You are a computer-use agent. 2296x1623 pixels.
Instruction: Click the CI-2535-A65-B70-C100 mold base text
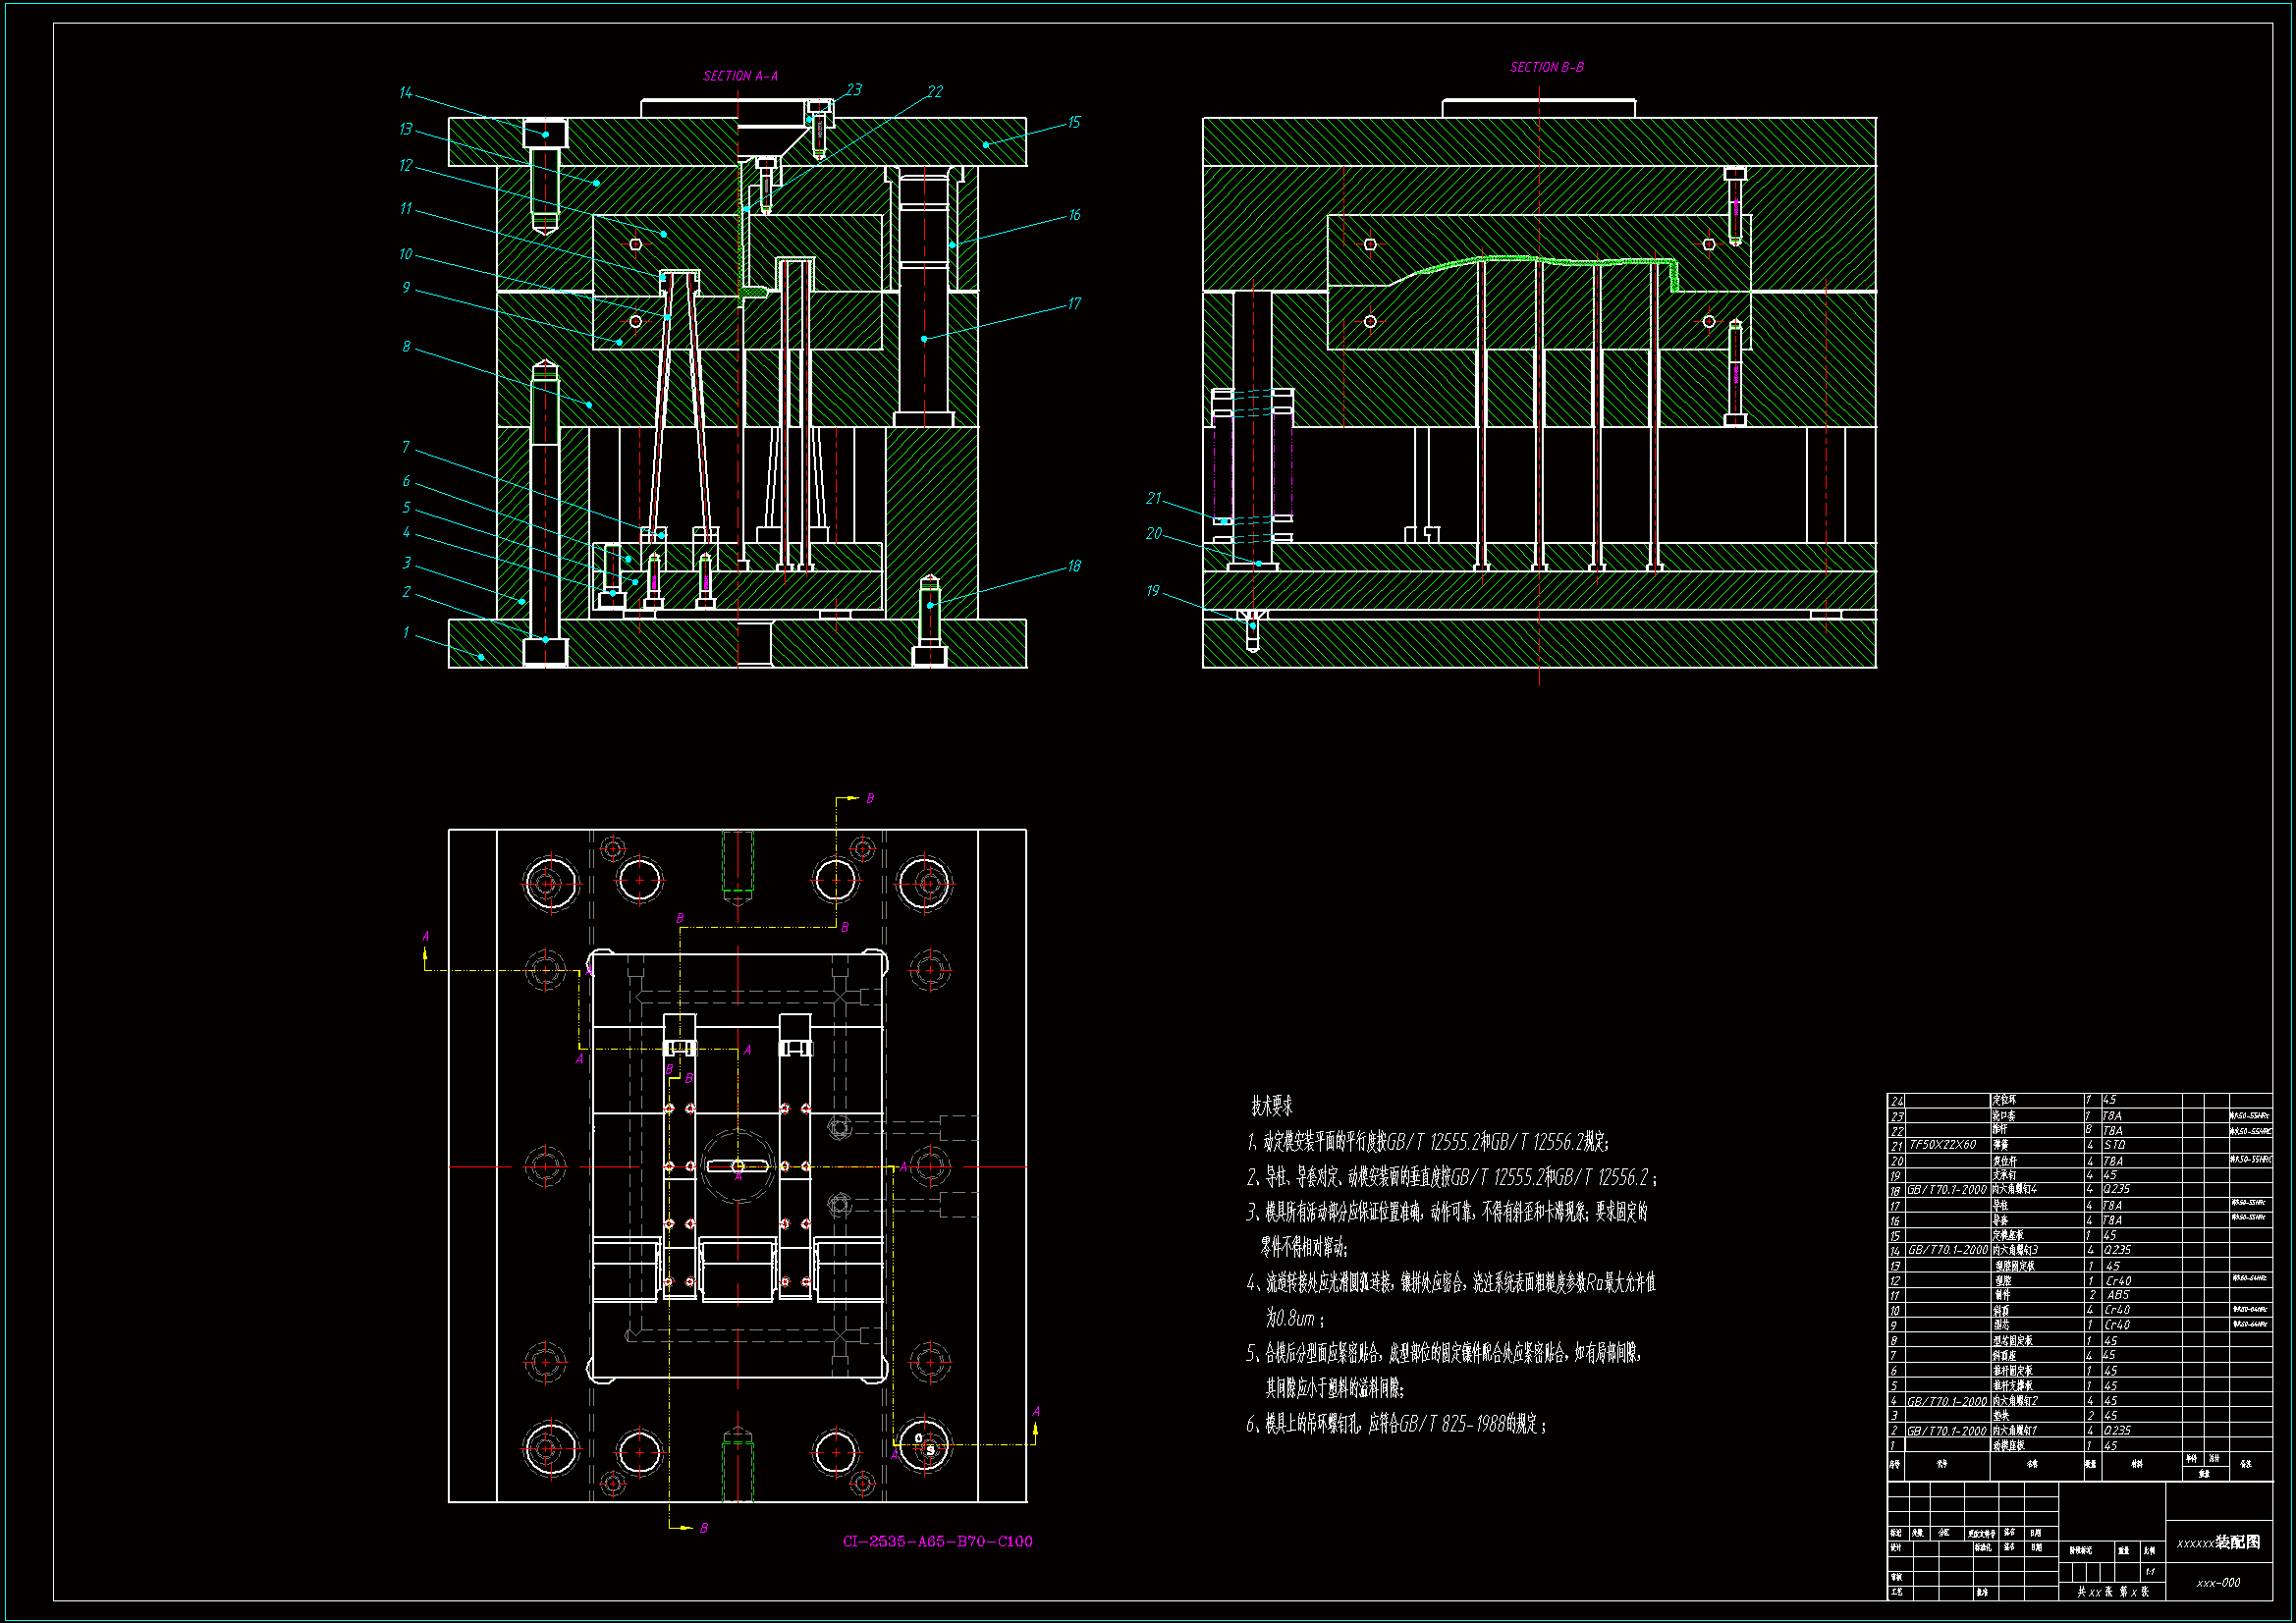point(937,1541)
